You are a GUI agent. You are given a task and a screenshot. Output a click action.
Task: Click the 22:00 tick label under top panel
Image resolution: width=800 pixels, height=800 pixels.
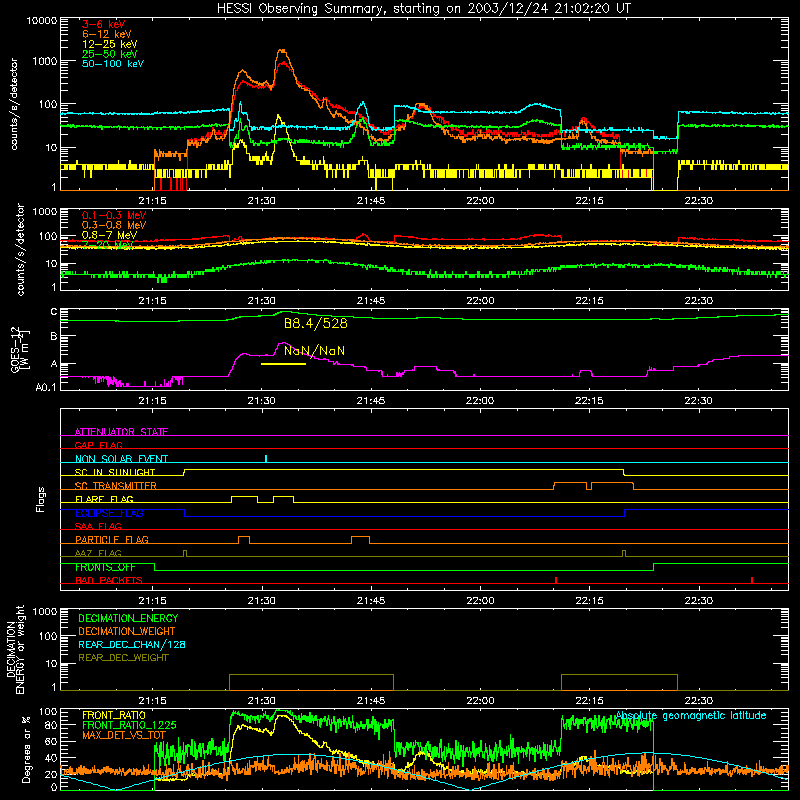pyautogui.click(x=480, y=201)
